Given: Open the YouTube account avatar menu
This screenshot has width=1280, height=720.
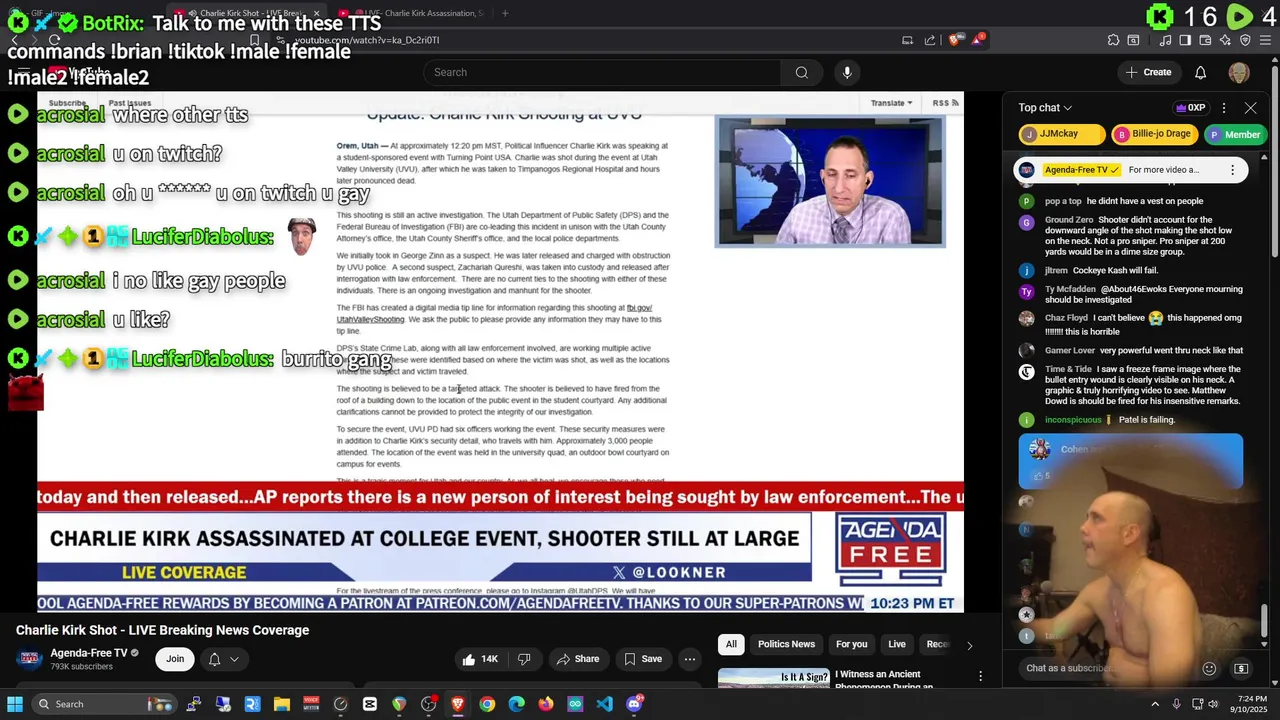Looking at the screenshot, I should tap(1239, 72).
